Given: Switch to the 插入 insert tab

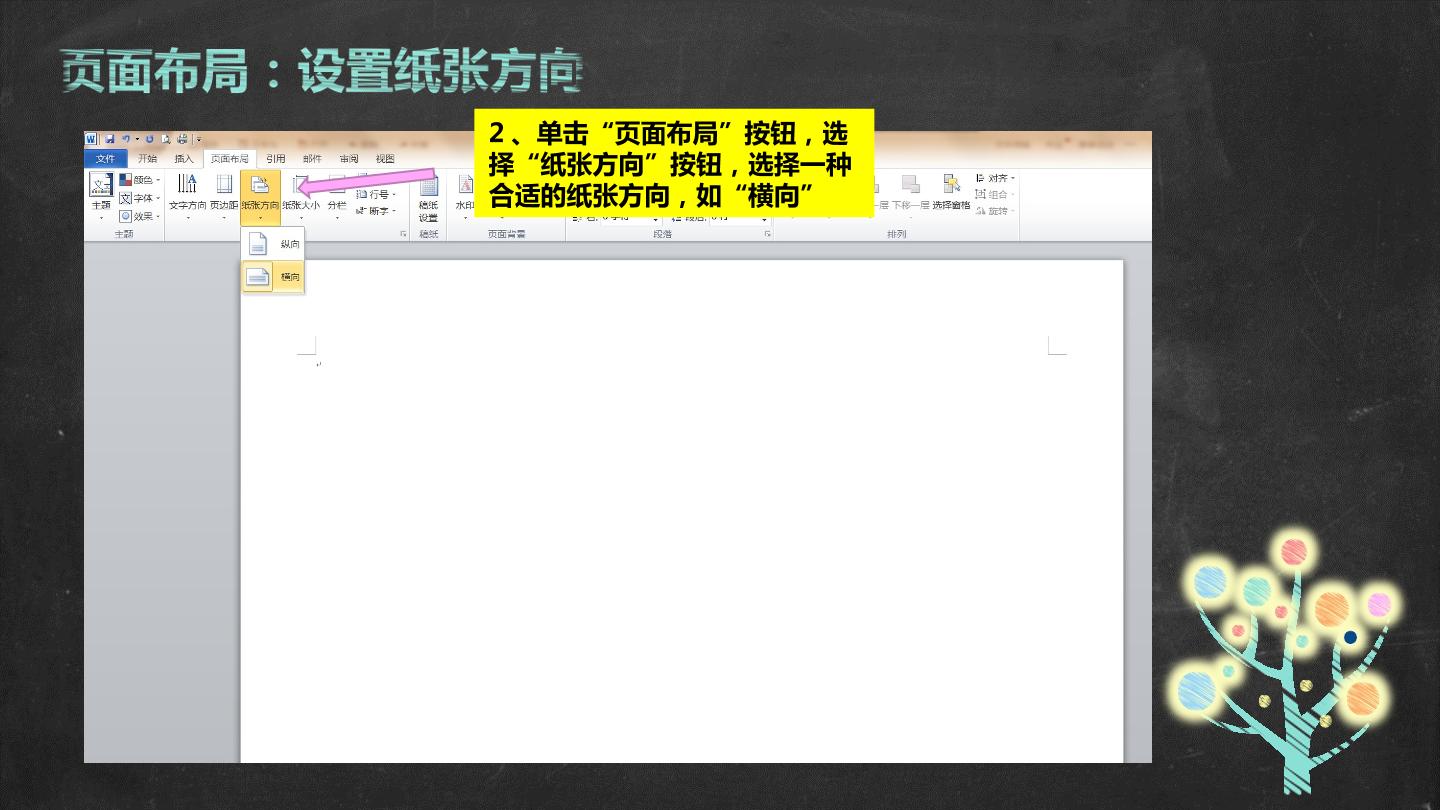Looking at the screenshot, I should click(x=184, y=159).
